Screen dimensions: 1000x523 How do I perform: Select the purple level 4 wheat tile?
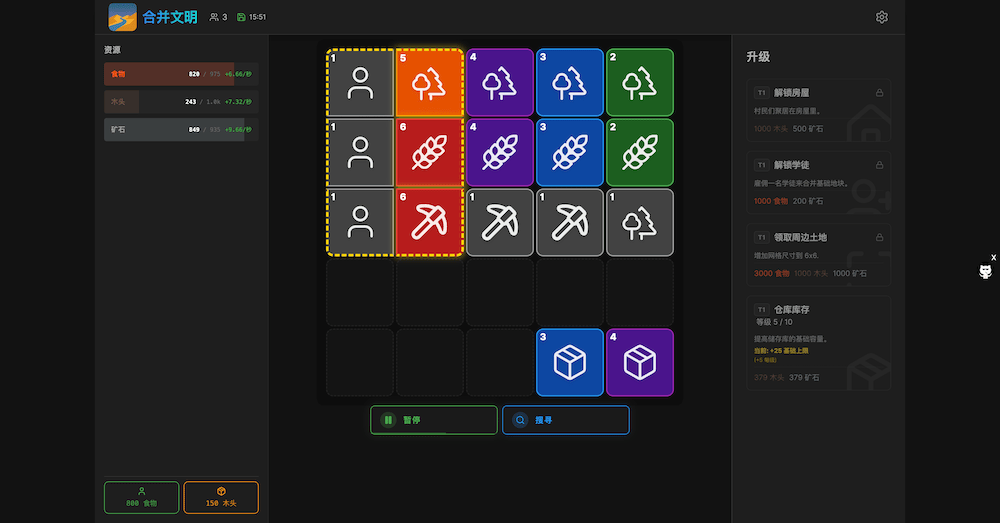click(500, 153)
